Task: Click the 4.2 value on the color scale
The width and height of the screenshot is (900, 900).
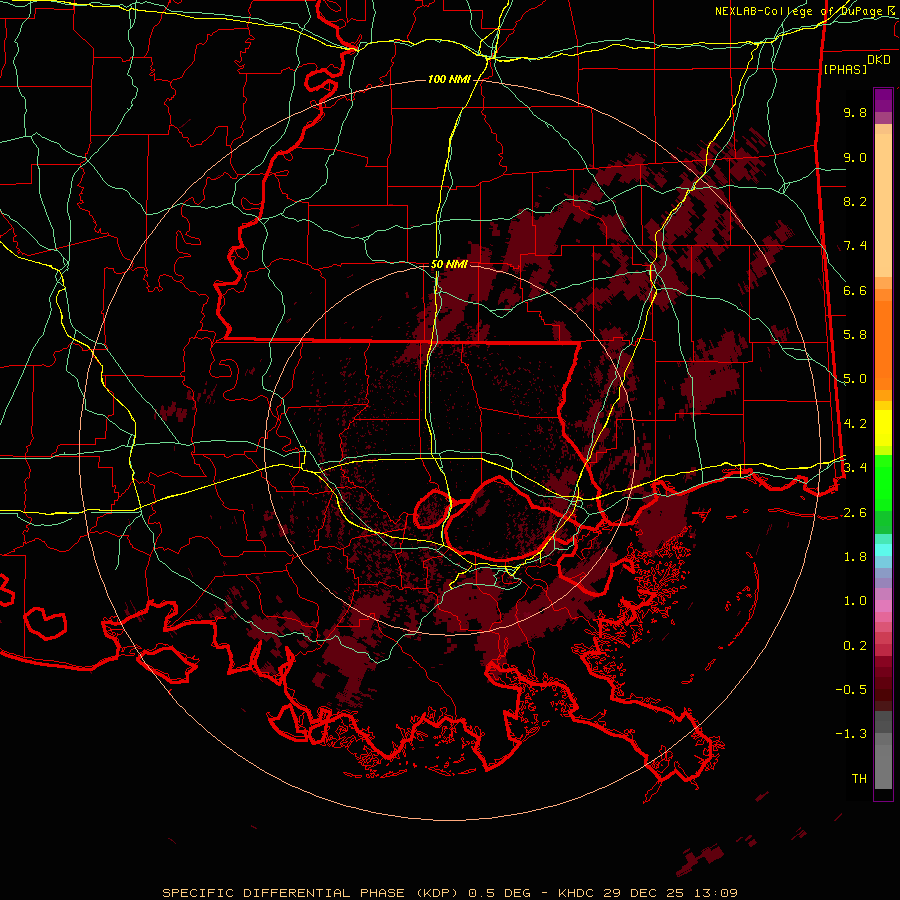Action: click(x=855, y=424)
